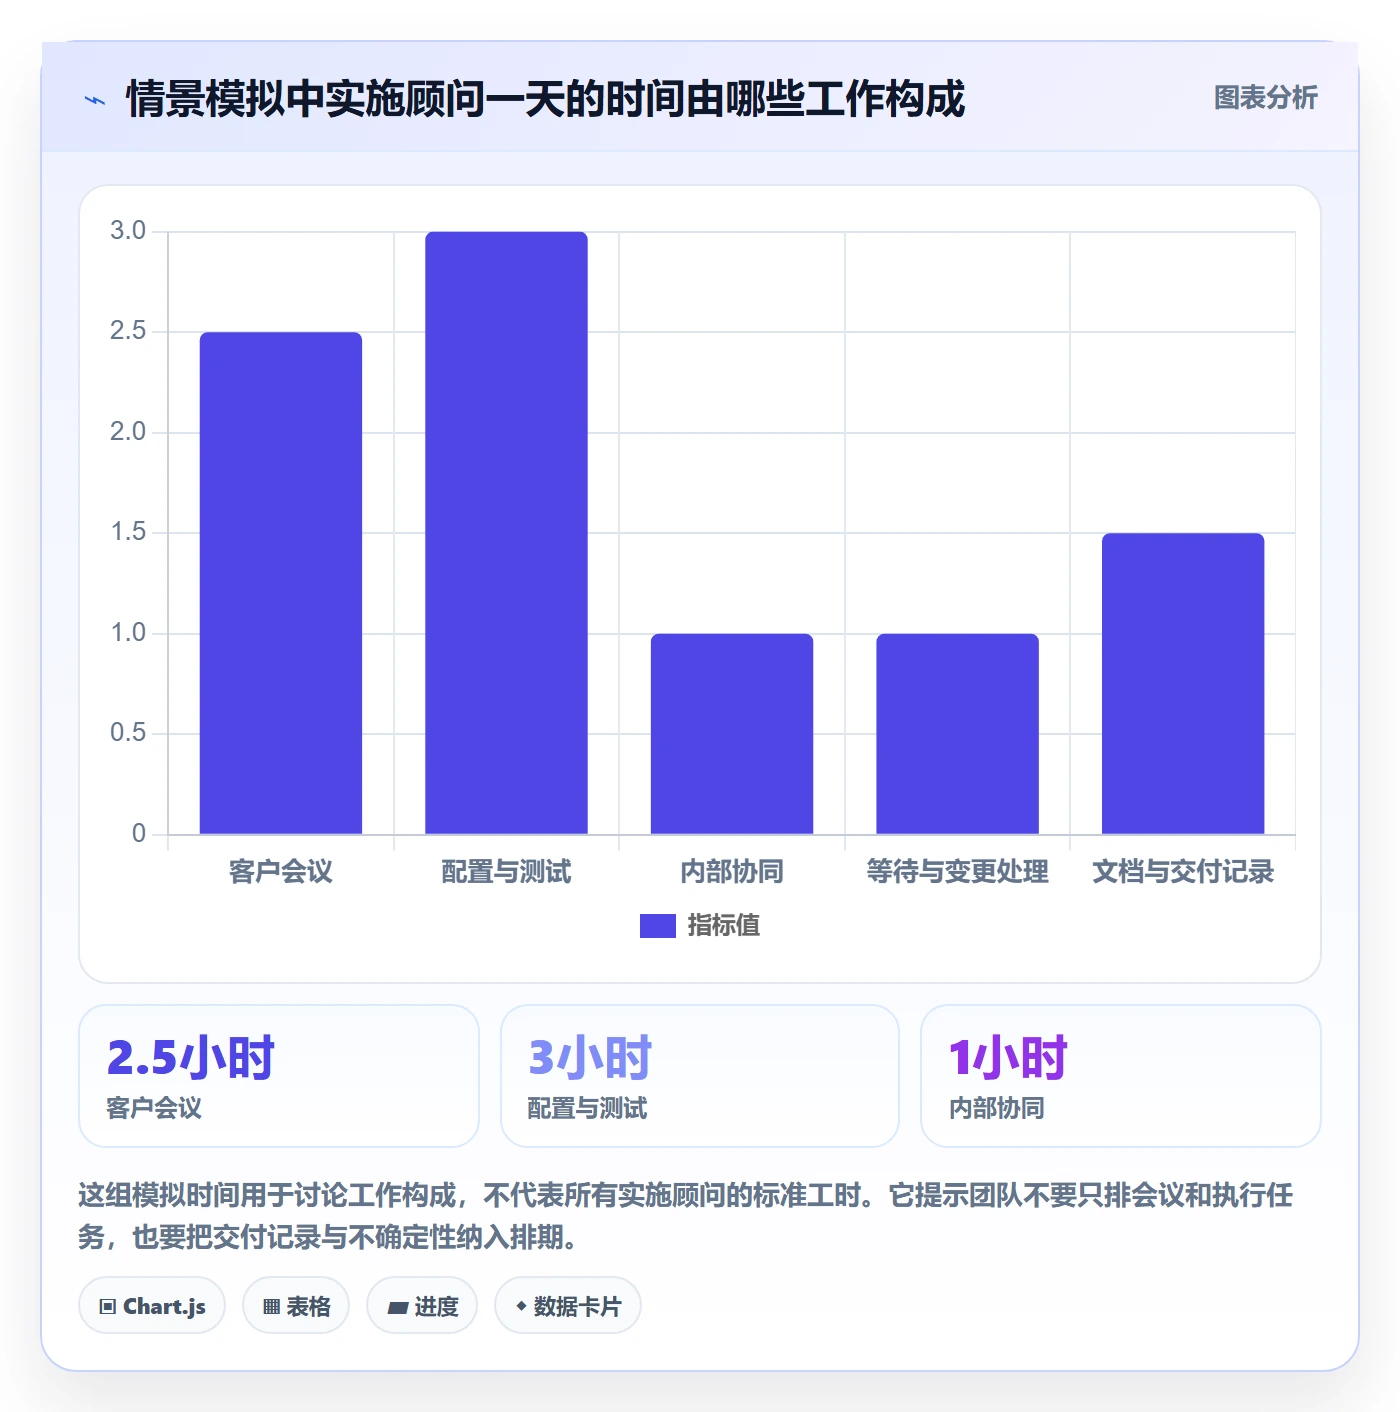Click the 等待与变更处理 axis label

958,872
